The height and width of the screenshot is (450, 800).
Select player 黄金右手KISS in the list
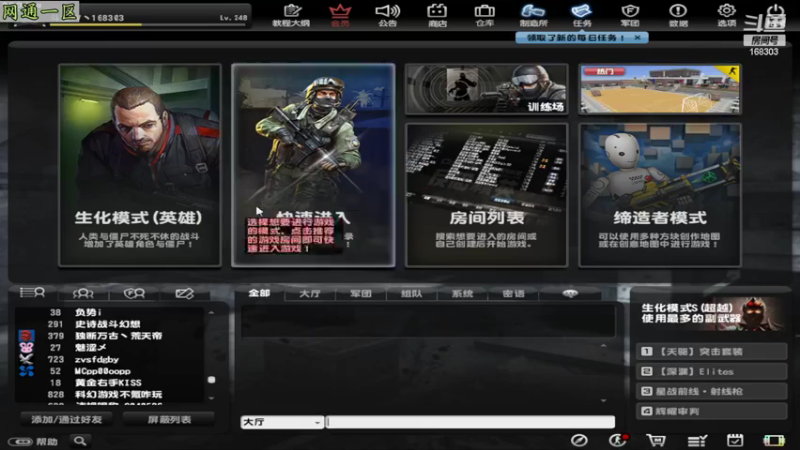click(x=110, y=383)
